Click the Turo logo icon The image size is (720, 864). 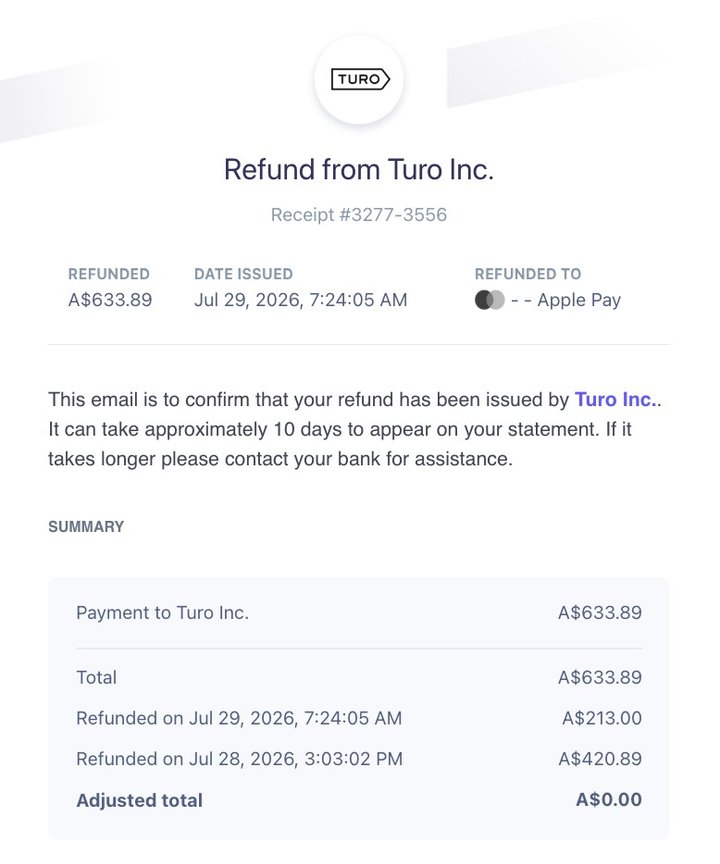pos(360,79)
